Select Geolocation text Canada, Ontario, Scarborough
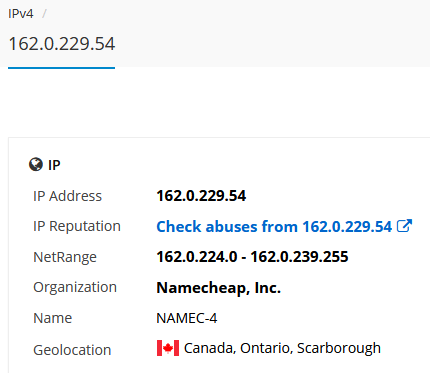The image size is (430, 373). pyautogui.click(x=282, y=348)
